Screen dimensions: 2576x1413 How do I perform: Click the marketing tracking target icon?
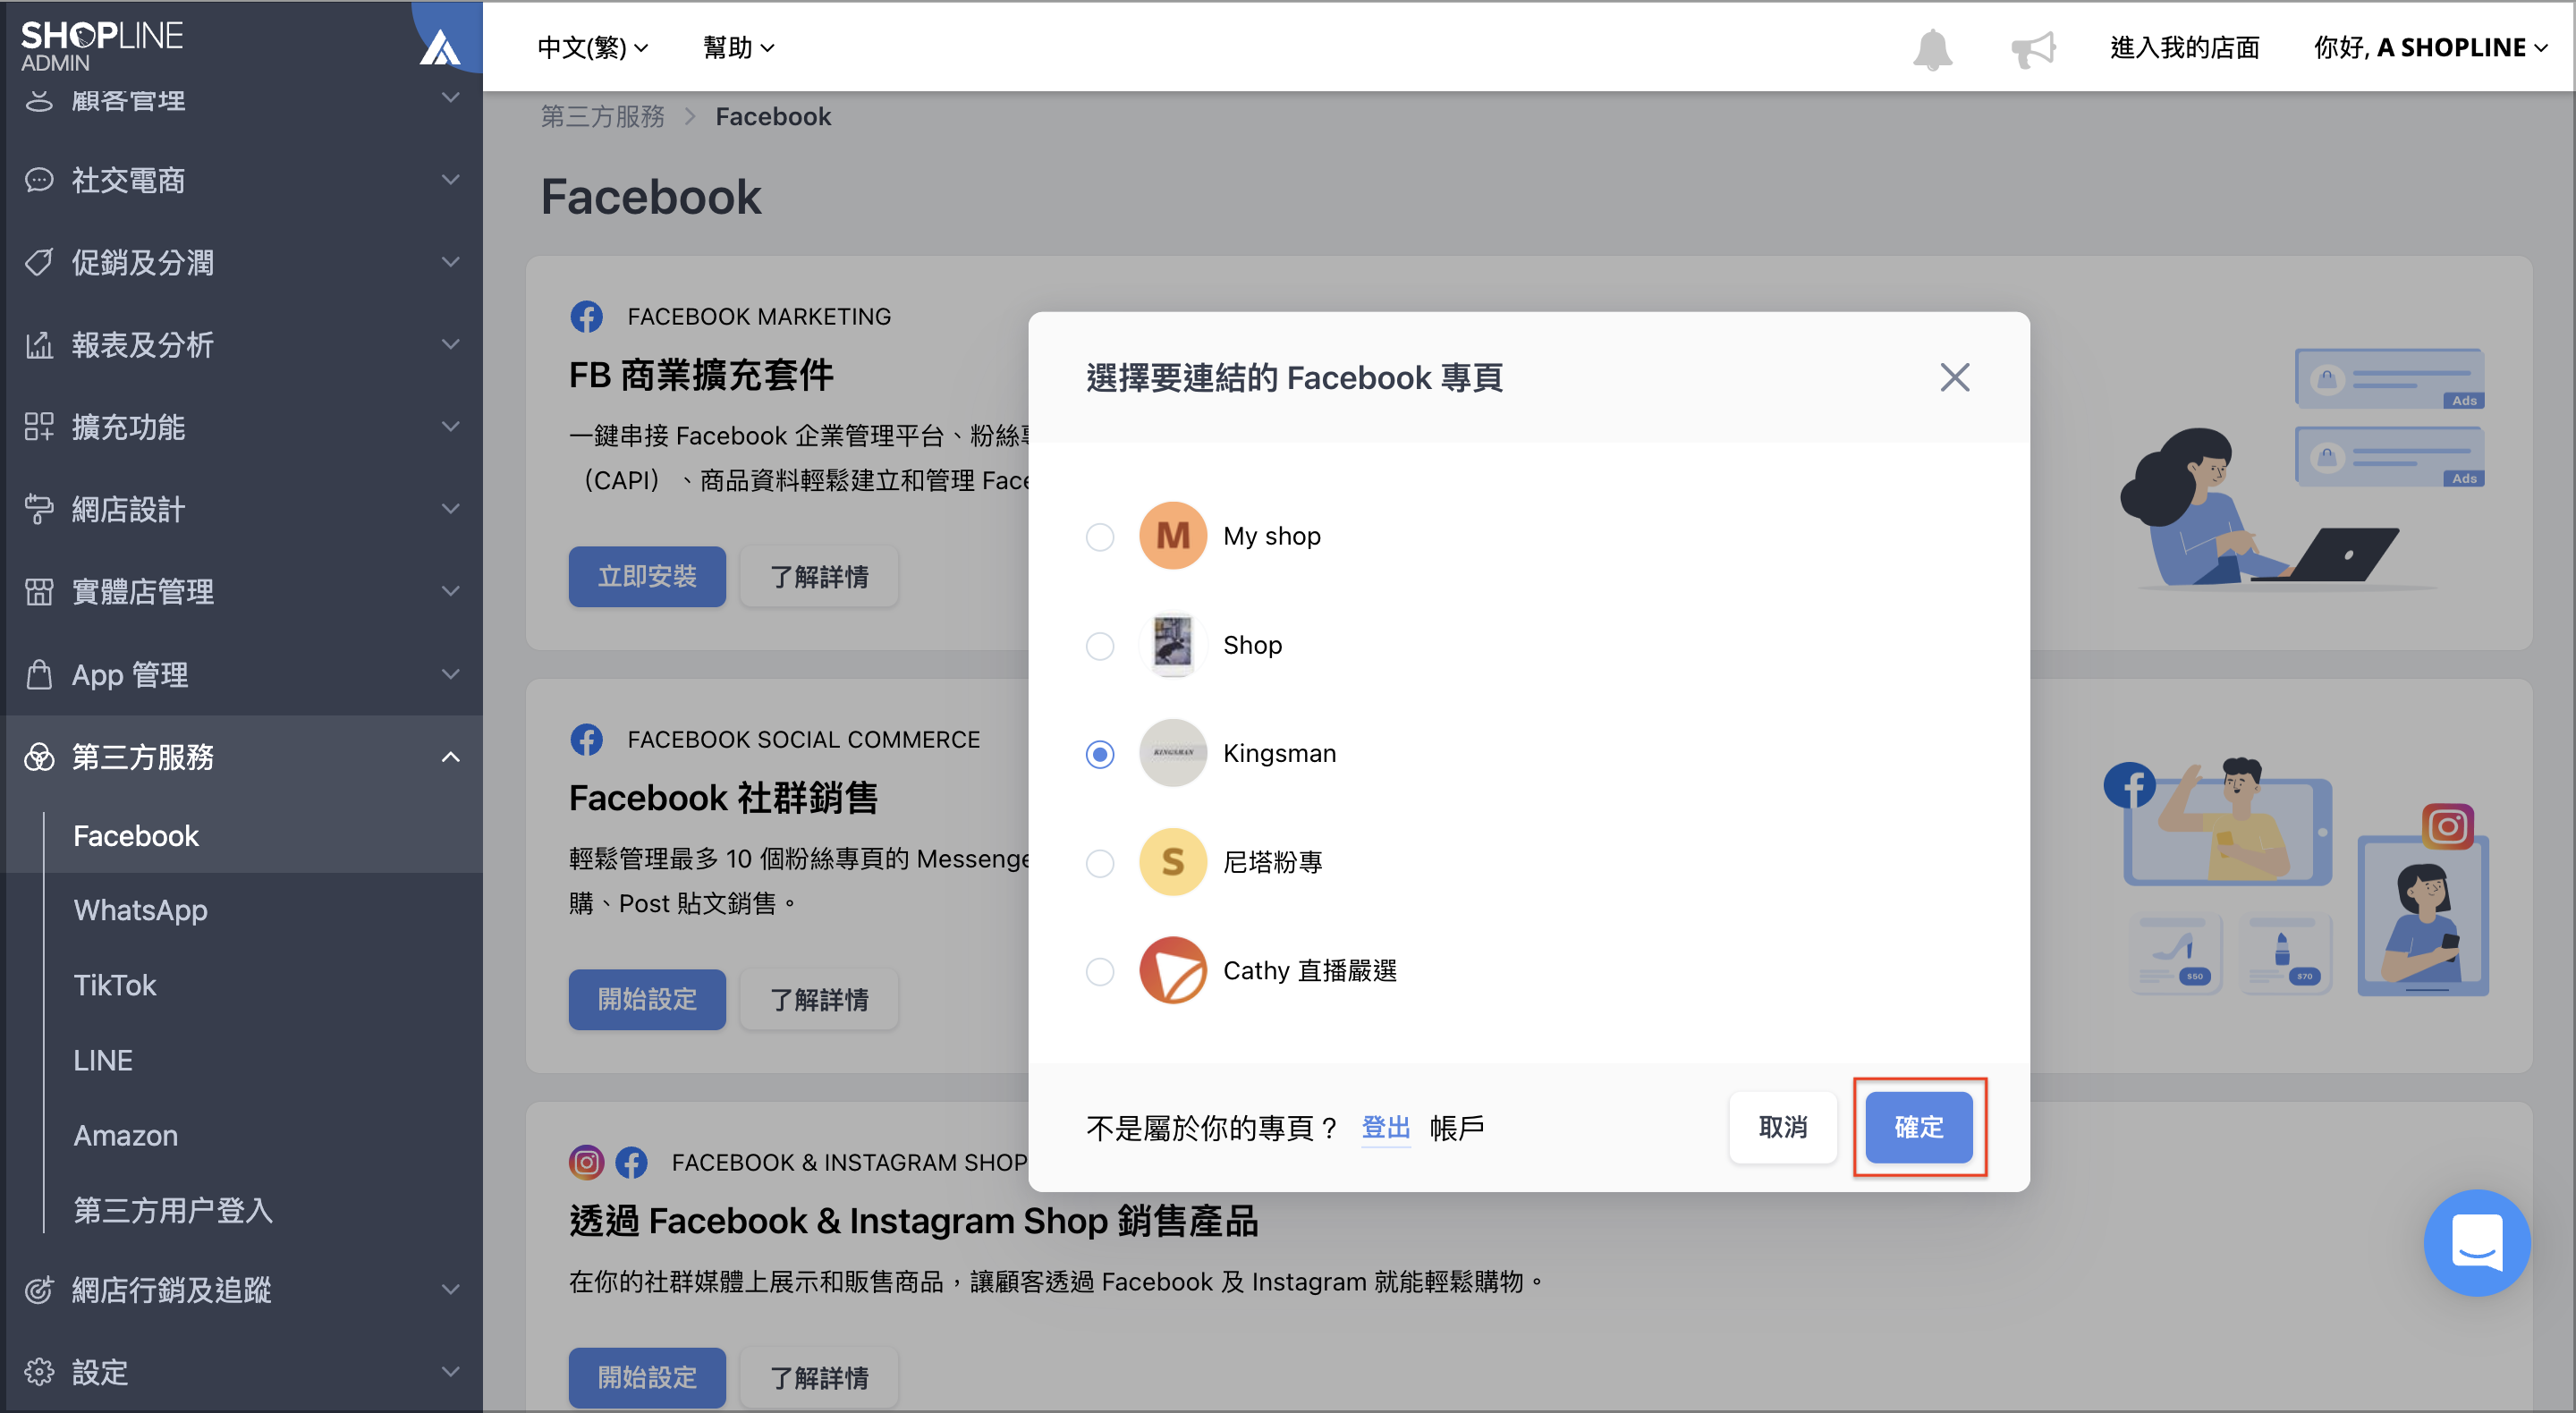click(x=39, y=1290)
